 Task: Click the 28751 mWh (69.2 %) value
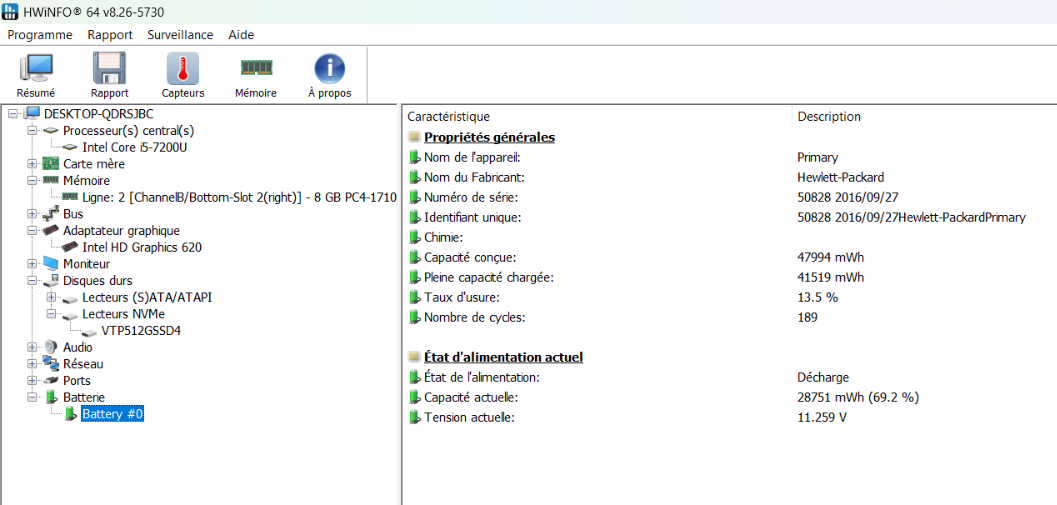tap(858, 397)
